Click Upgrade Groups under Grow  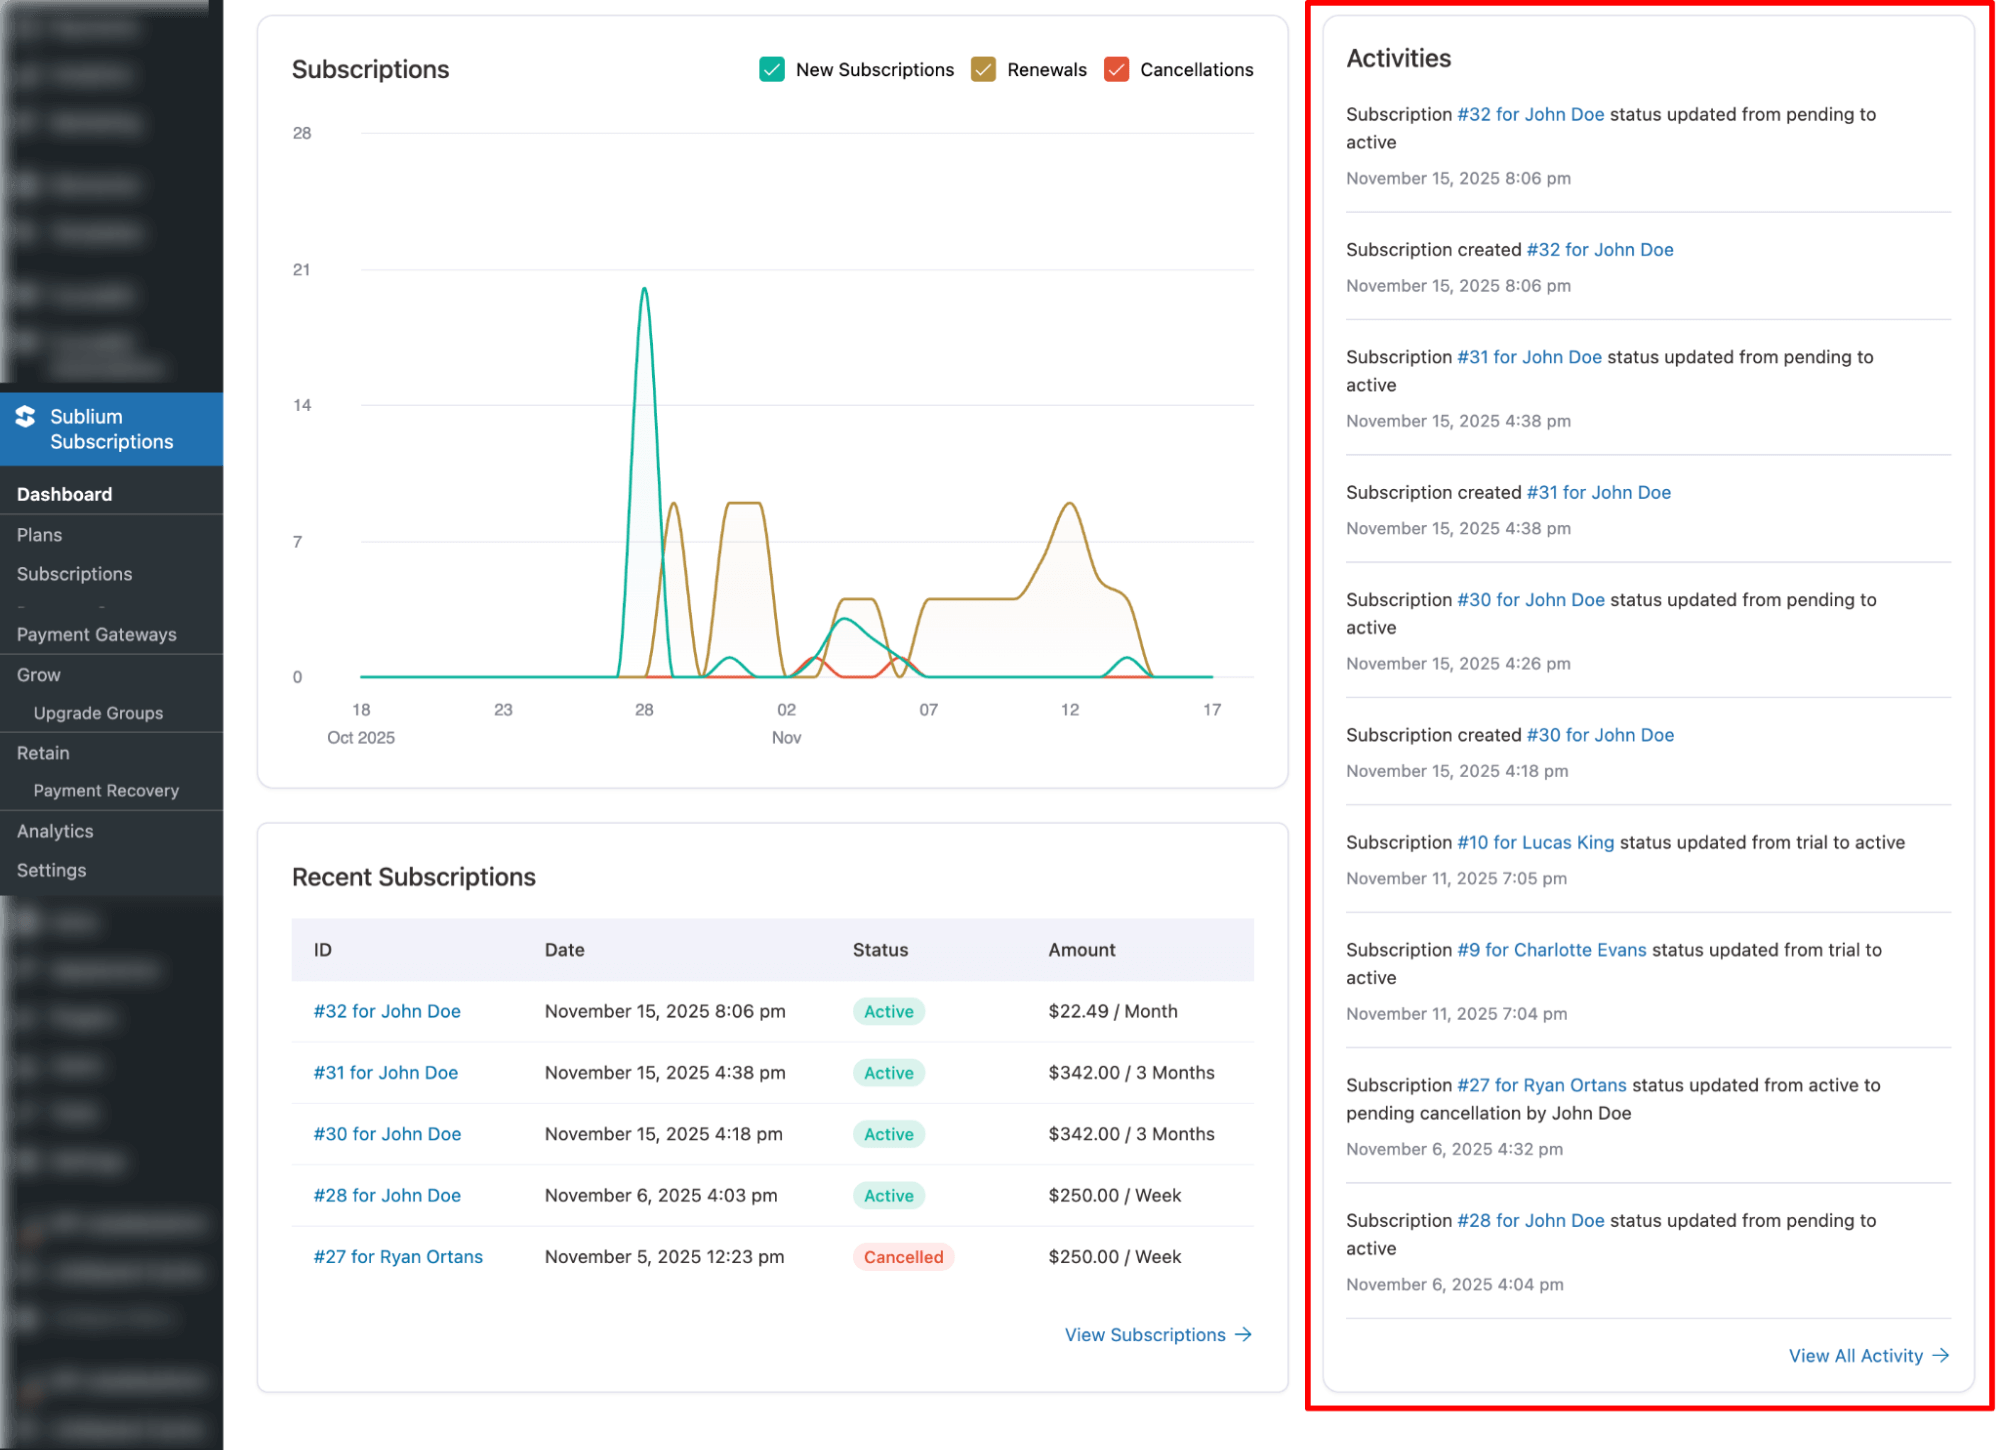(x=98, y=712)
